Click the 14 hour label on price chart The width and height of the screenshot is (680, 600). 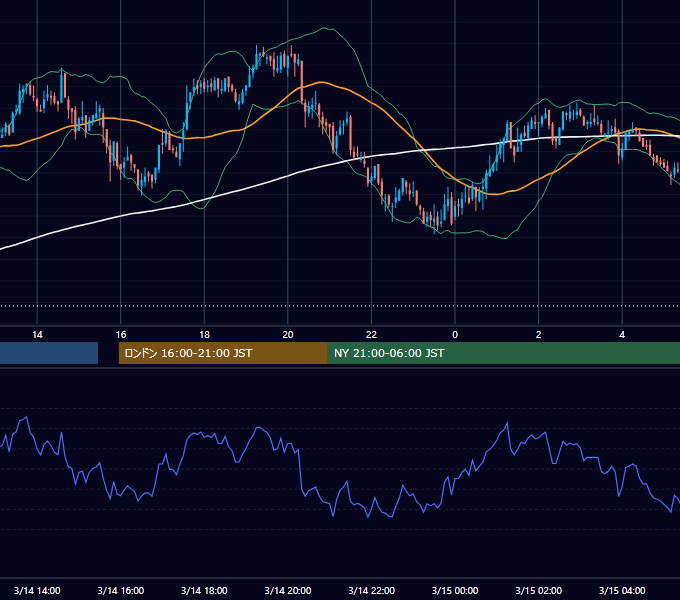(37, 335)
